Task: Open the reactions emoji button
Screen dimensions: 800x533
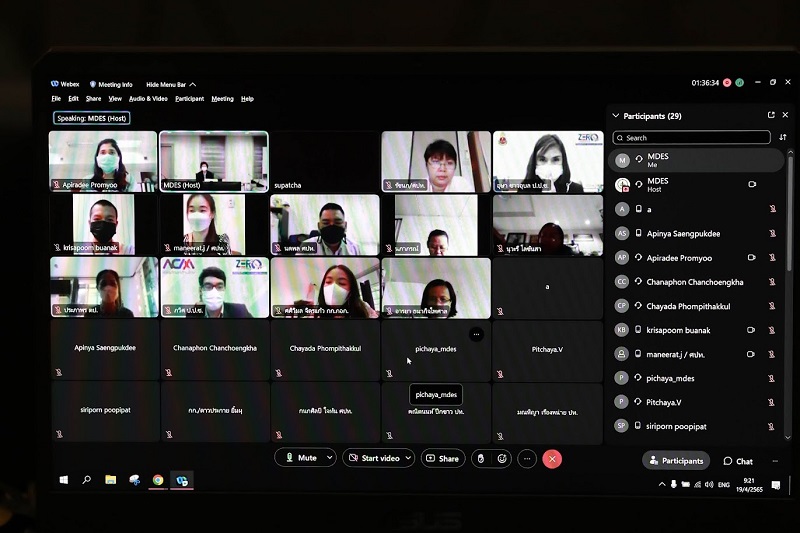Action: click(x=502, y=458)
